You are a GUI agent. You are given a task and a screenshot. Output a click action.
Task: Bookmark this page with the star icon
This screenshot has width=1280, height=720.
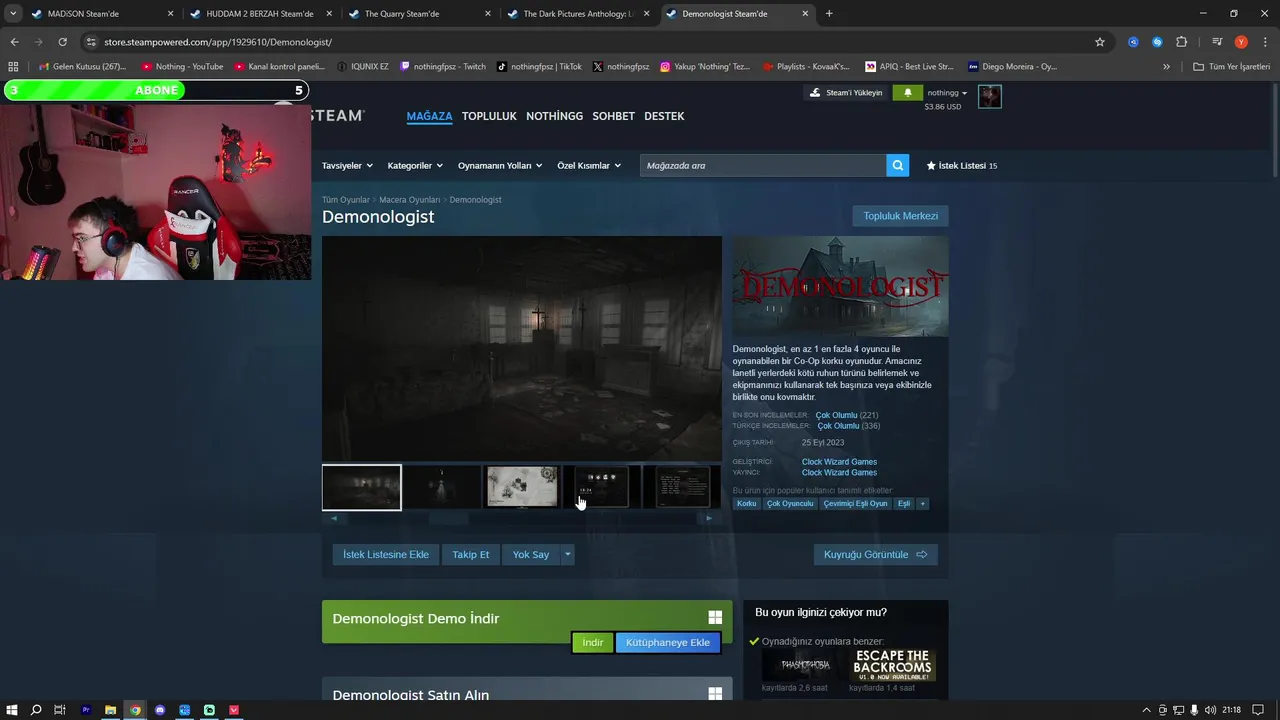click(1100, 42)
